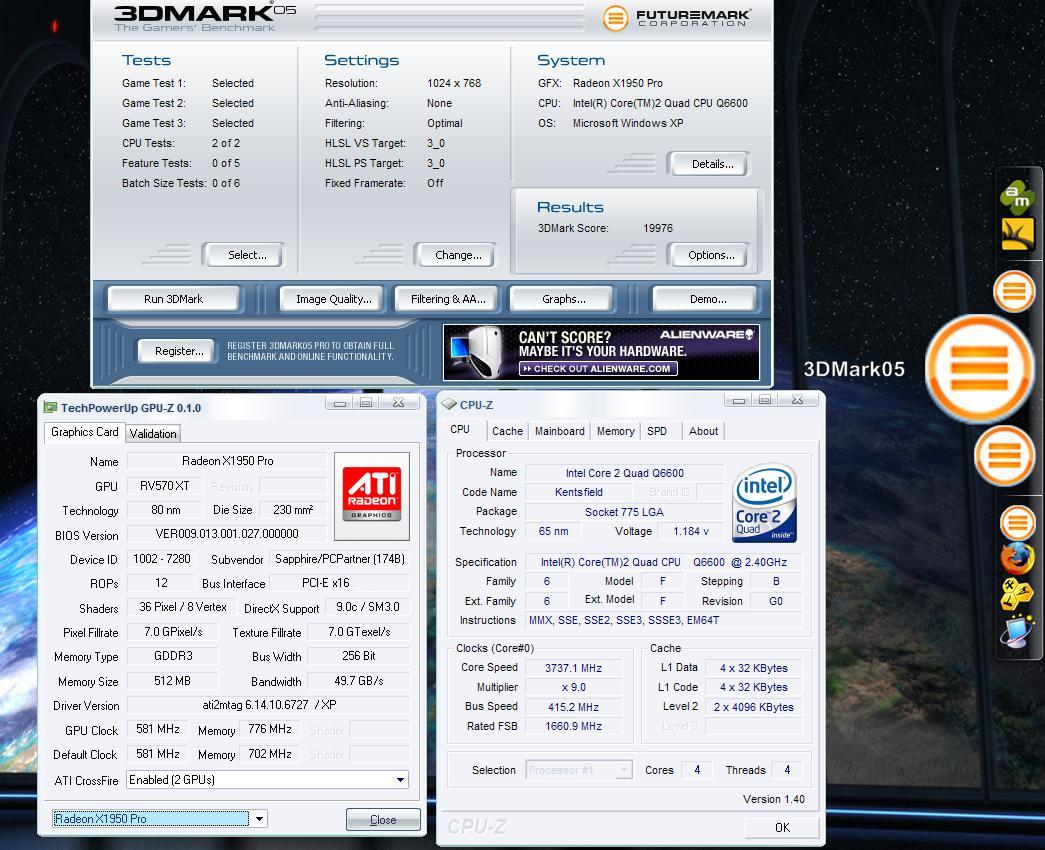Open system Details
Viewport: 1045px width, 850px height.
(x=712, y=164)
